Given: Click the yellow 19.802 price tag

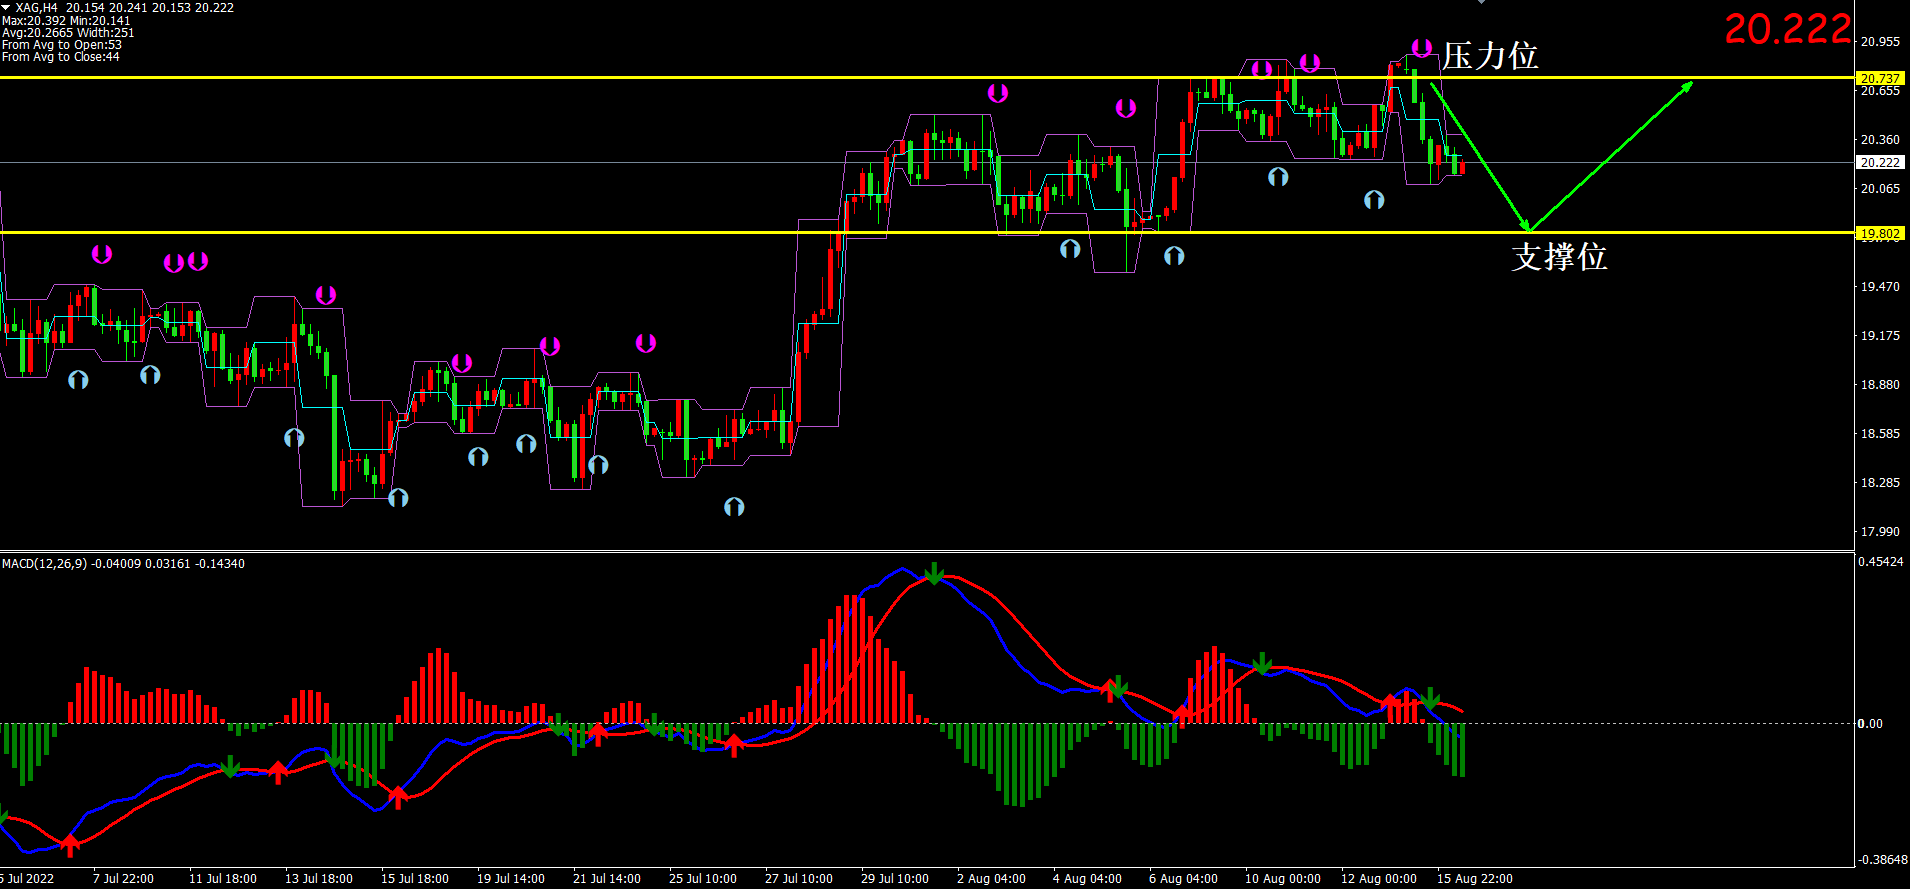Looking at the screenshot, I should (x=1879, y=233).
